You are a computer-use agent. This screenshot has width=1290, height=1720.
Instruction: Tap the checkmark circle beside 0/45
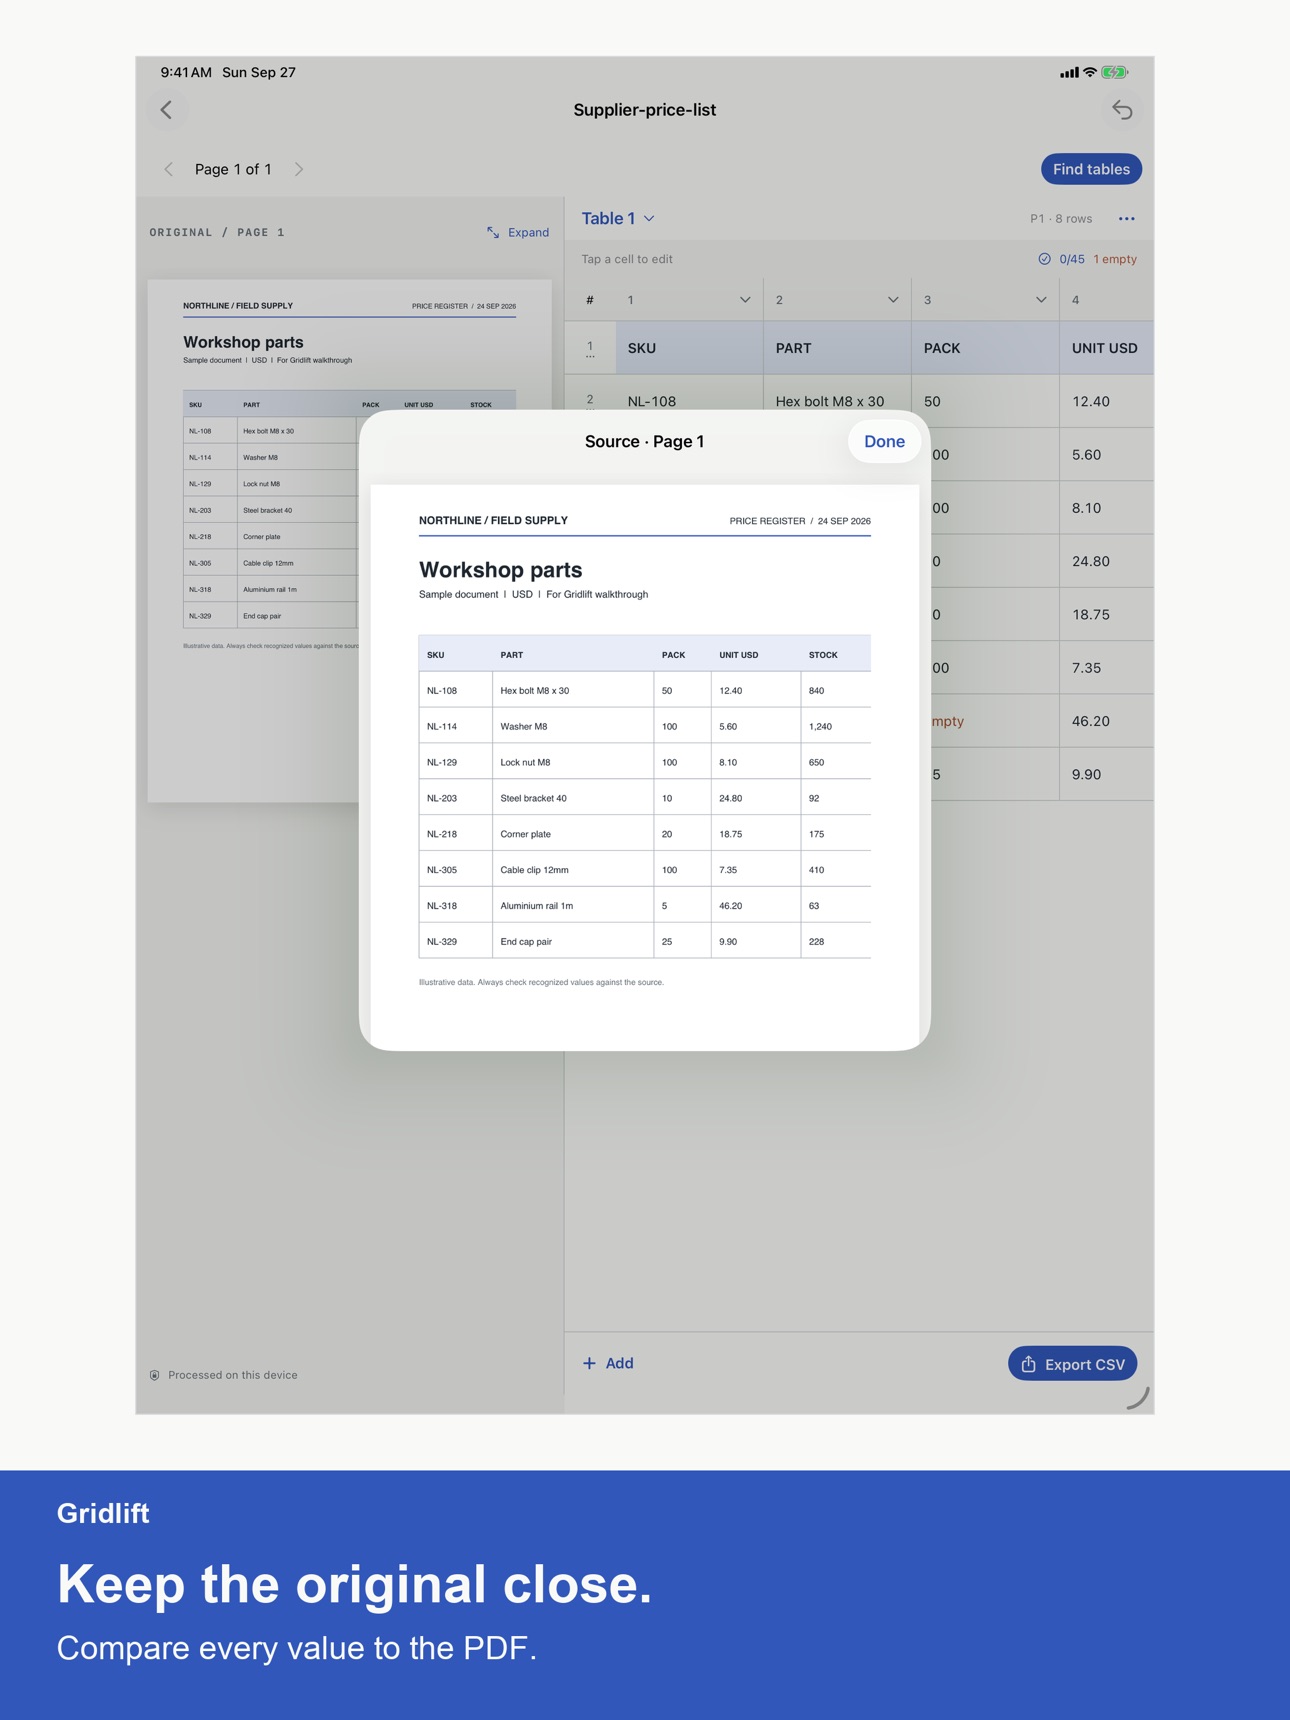(x=1044, y=259)
